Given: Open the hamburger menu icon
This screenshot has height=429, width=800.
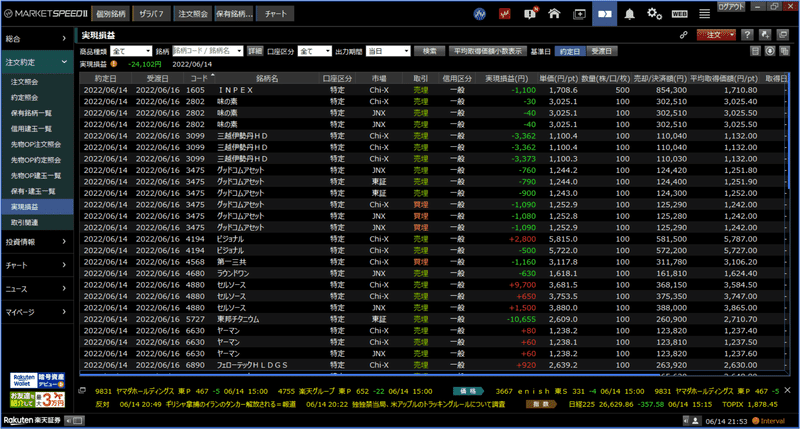Looking at the screenshot, I should pyautogui.click(x=705, y=14).
